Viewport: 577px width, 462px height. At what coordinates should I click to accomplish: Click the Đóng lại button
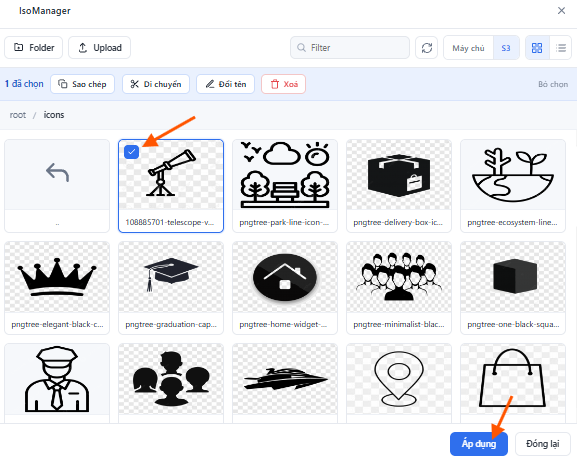(543, 444)
